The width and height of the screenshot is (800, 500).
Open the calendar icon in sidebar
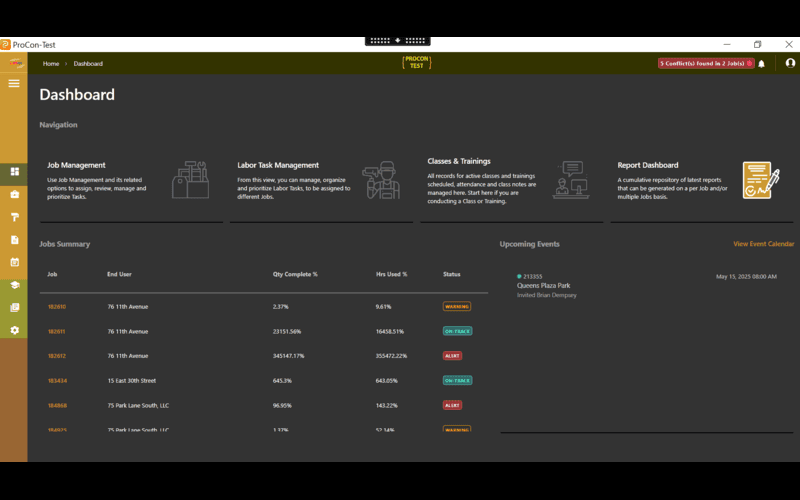tap(14, 262)
